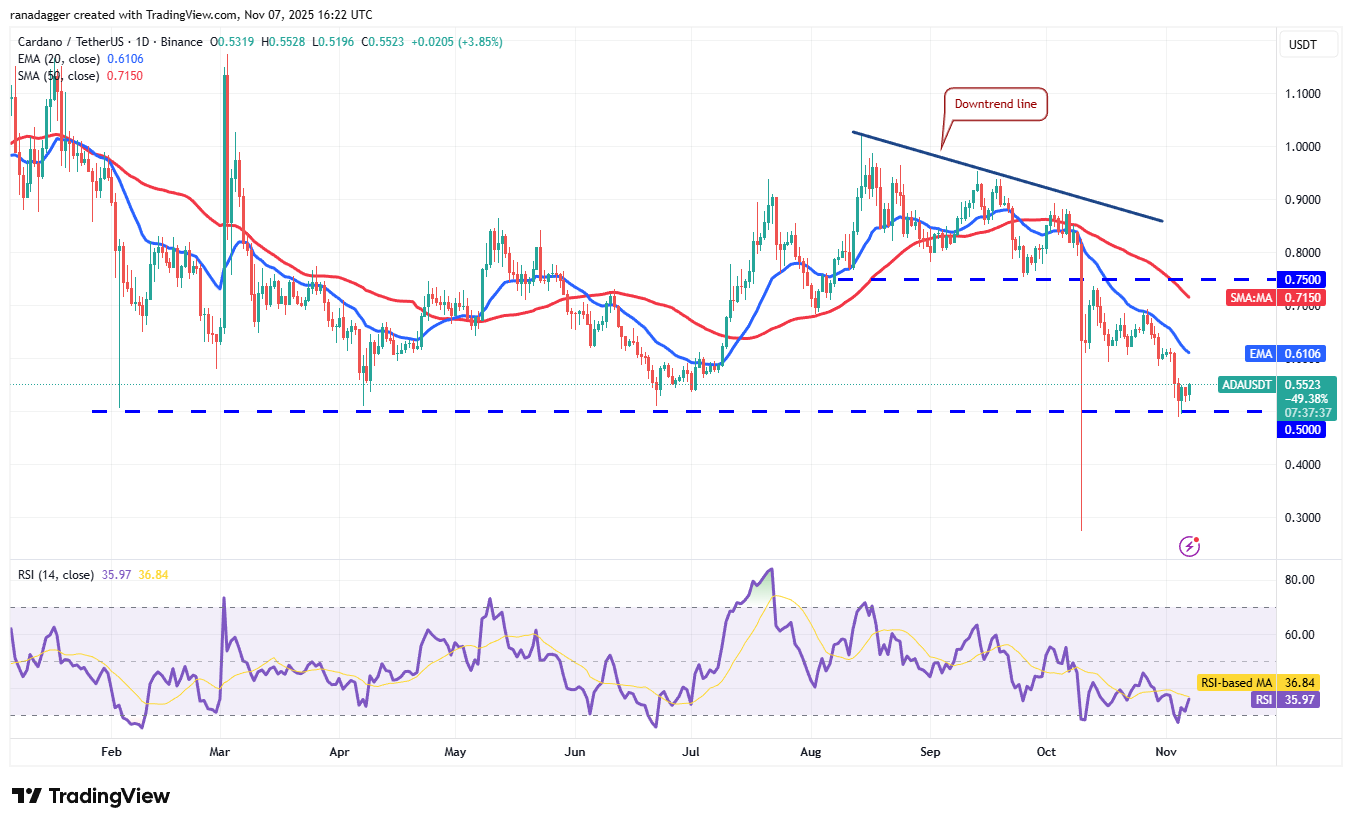
Task: Click the RSI (14, close) indicator label
Action: tap(55, 572)
